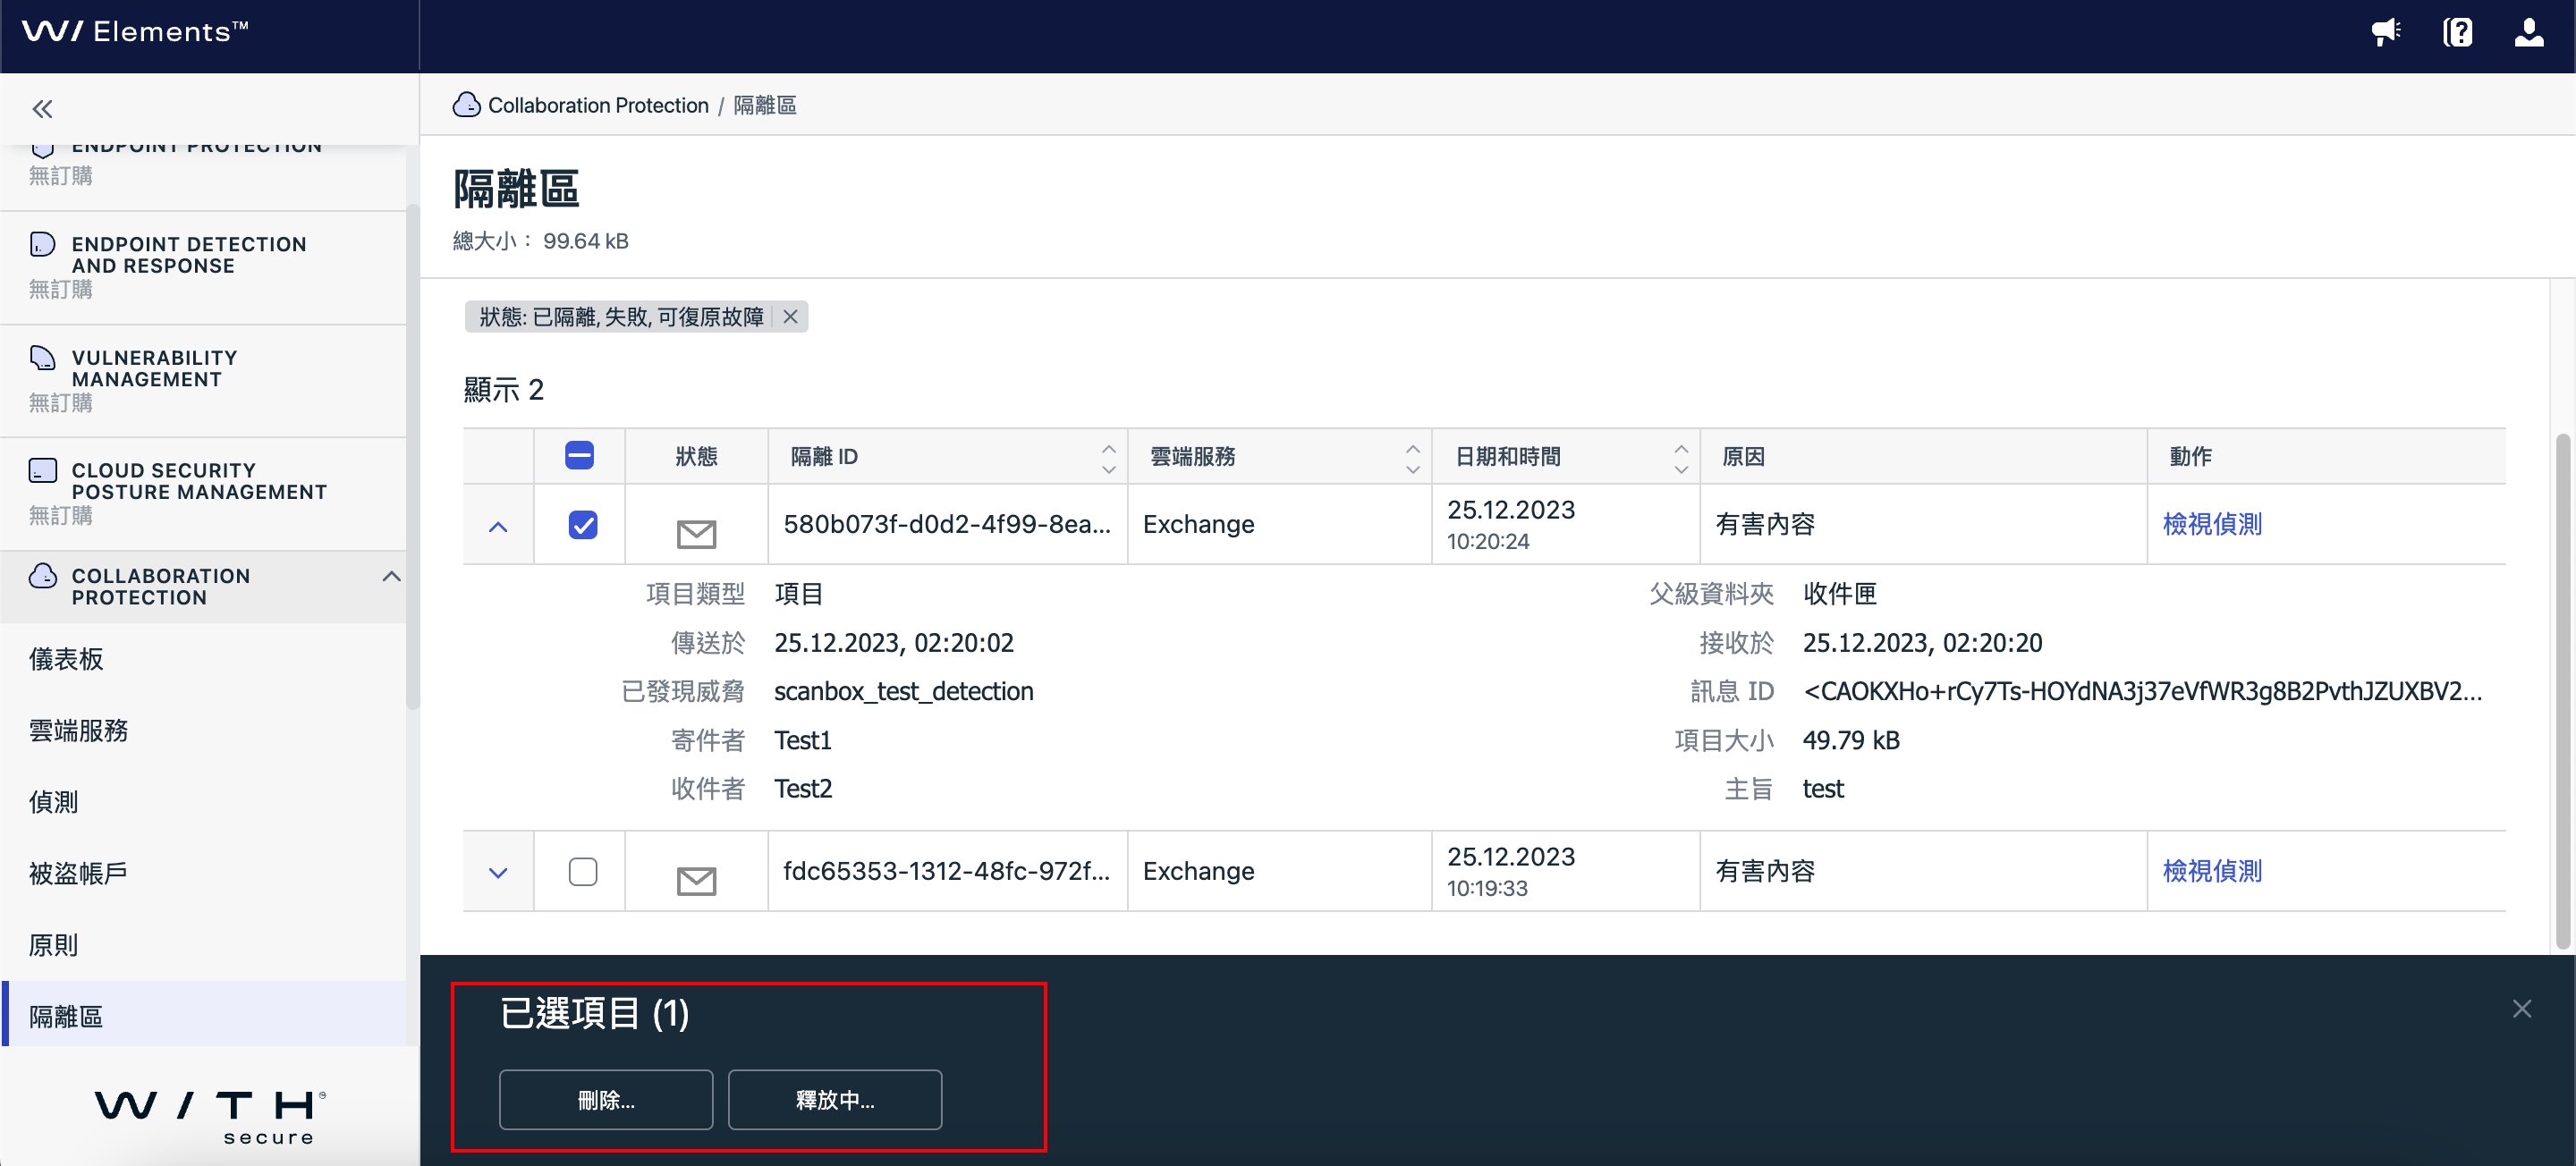The height and width of the screenshot is (1166, 2576).
Task: Click the 狀態 filter chip text
Action: (621, 317)
